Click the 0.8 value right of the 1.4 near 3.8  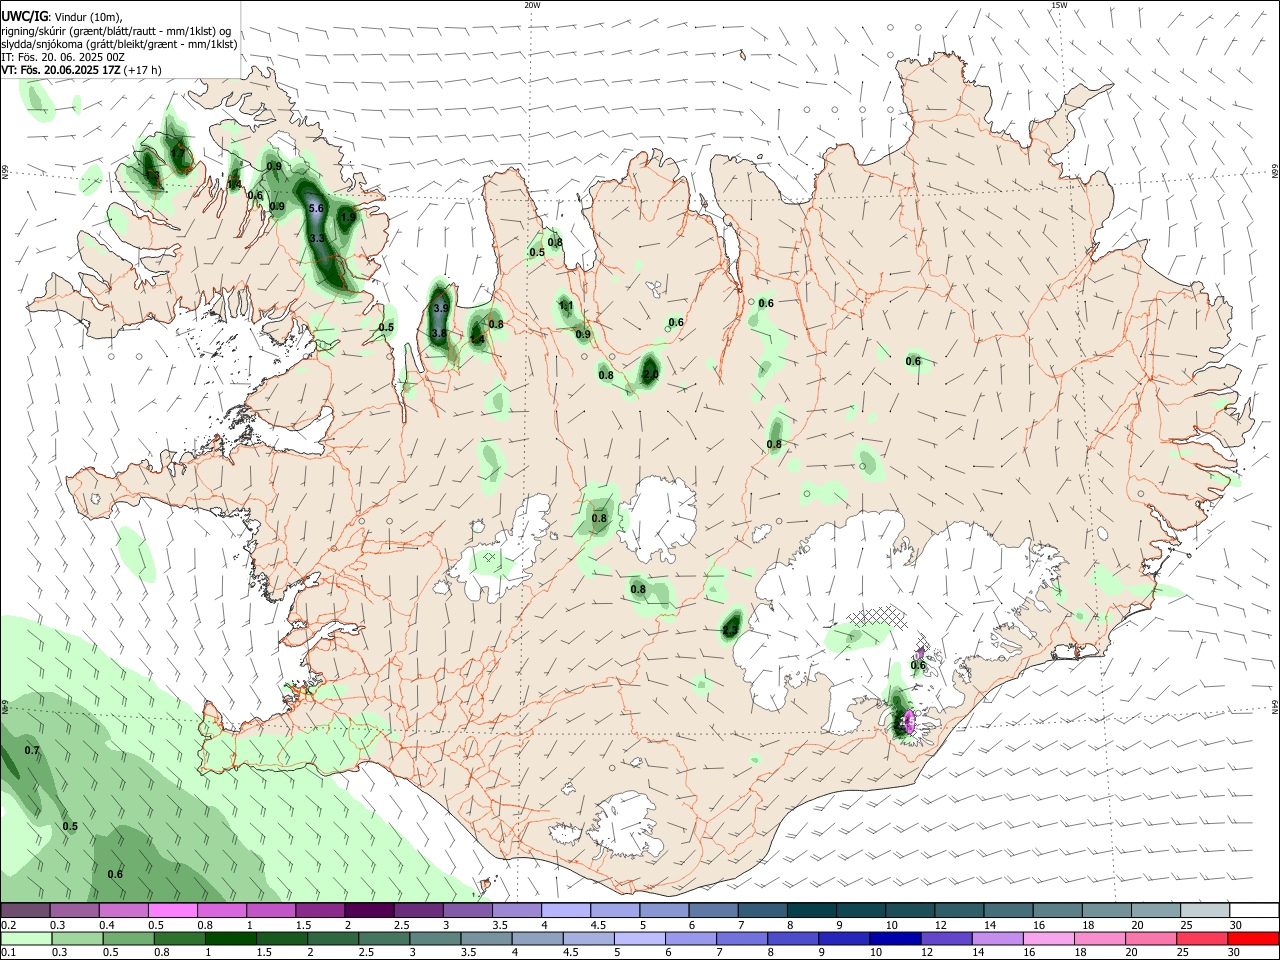point(495,325)
